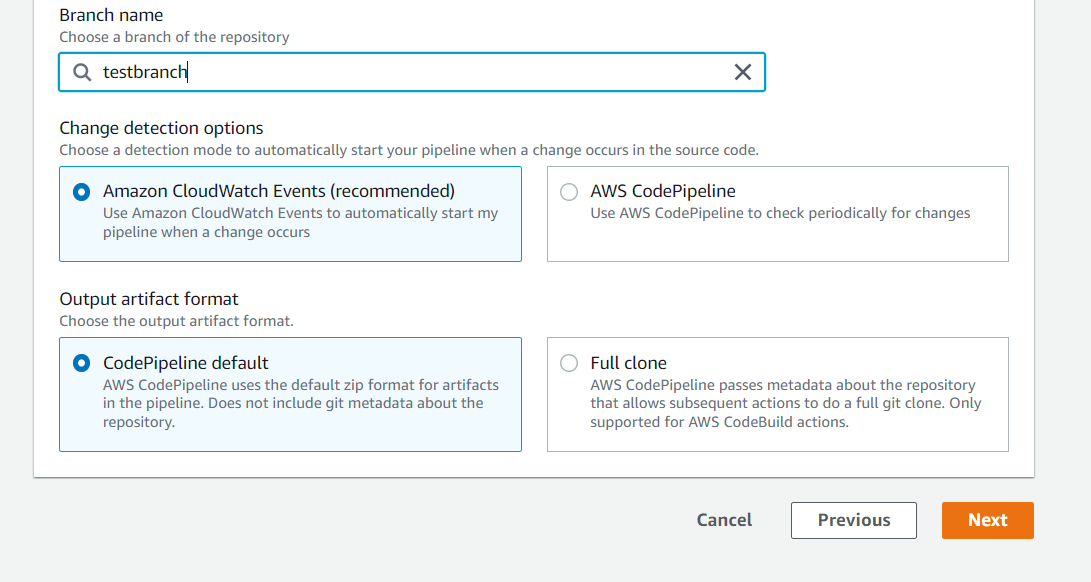The height and width of the screenshot is (582, 1091).
Task: Choose the CodePipeline default radio button
Action: 81,363
